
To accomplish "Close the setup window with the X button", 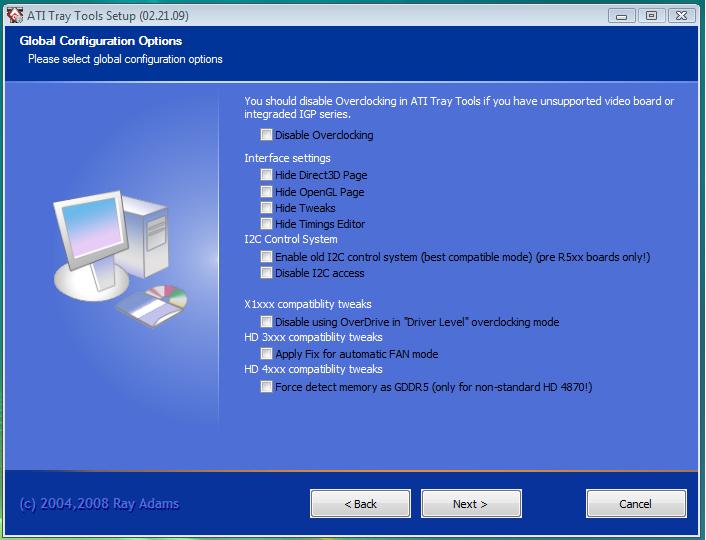I will tap(681, 16).
